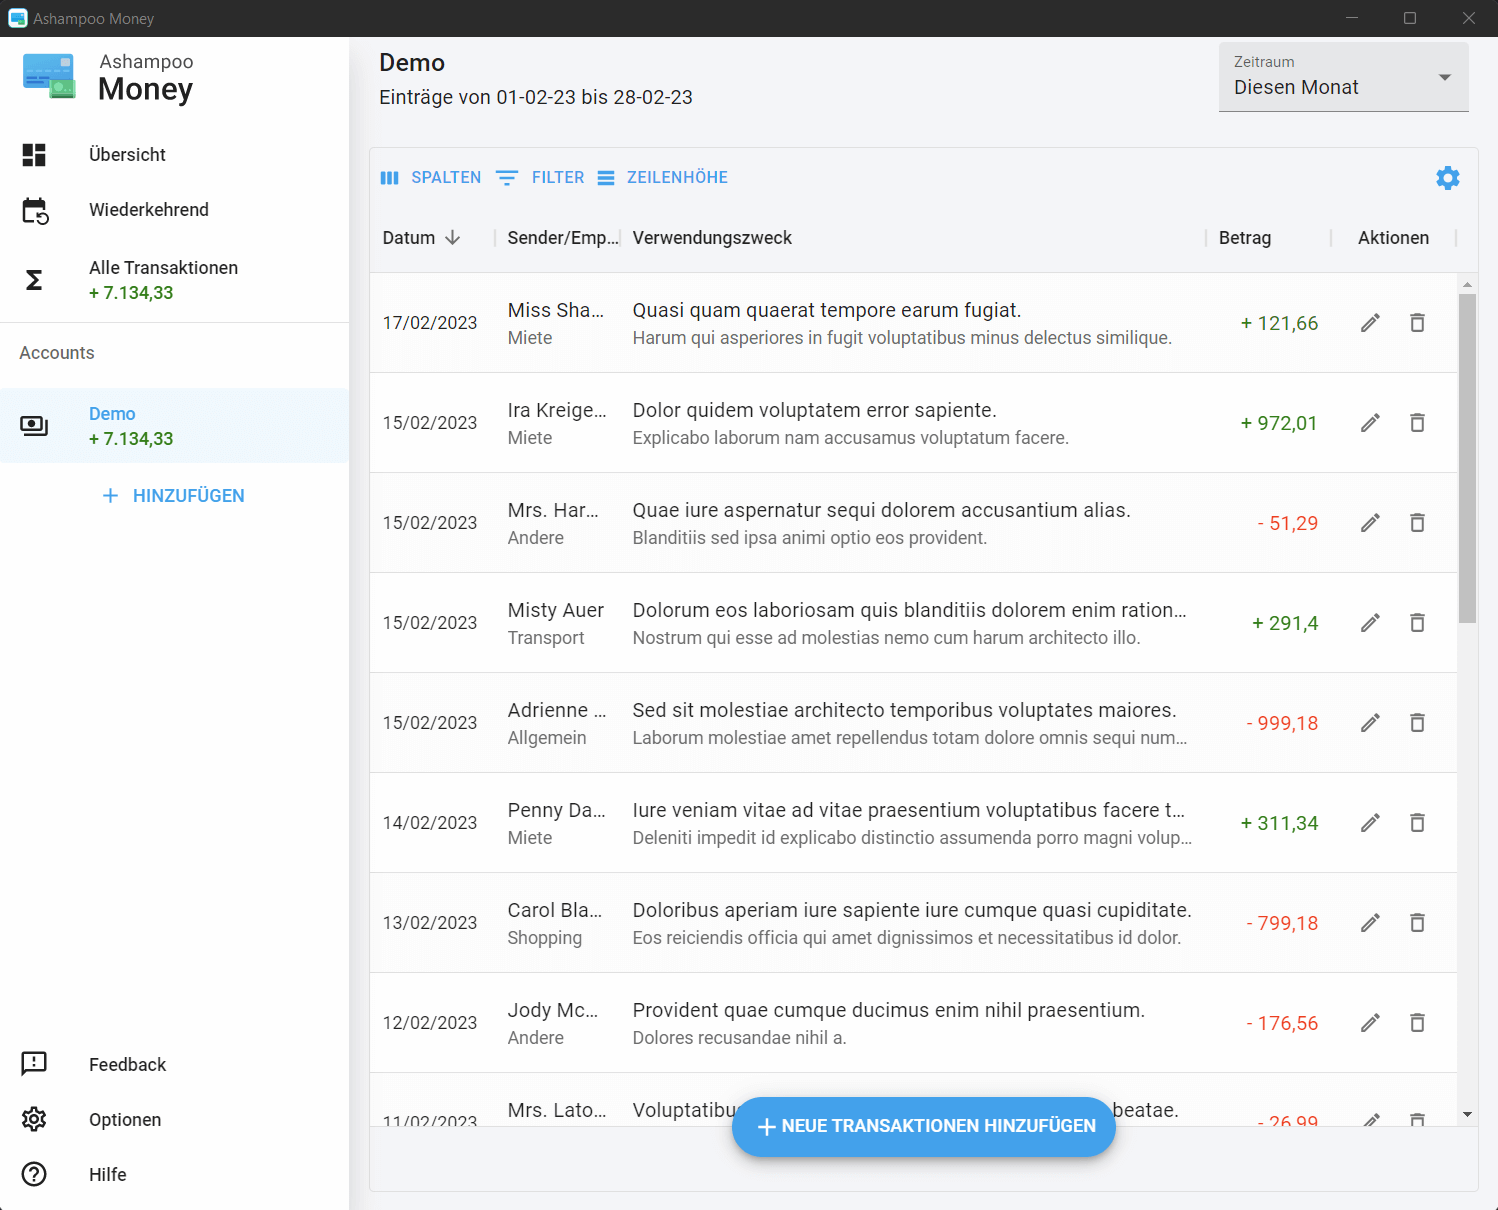The height and width of the screenshot is (1210, 1498).
Task: Open the Wiederkehrend section
Action: [148, 210]
